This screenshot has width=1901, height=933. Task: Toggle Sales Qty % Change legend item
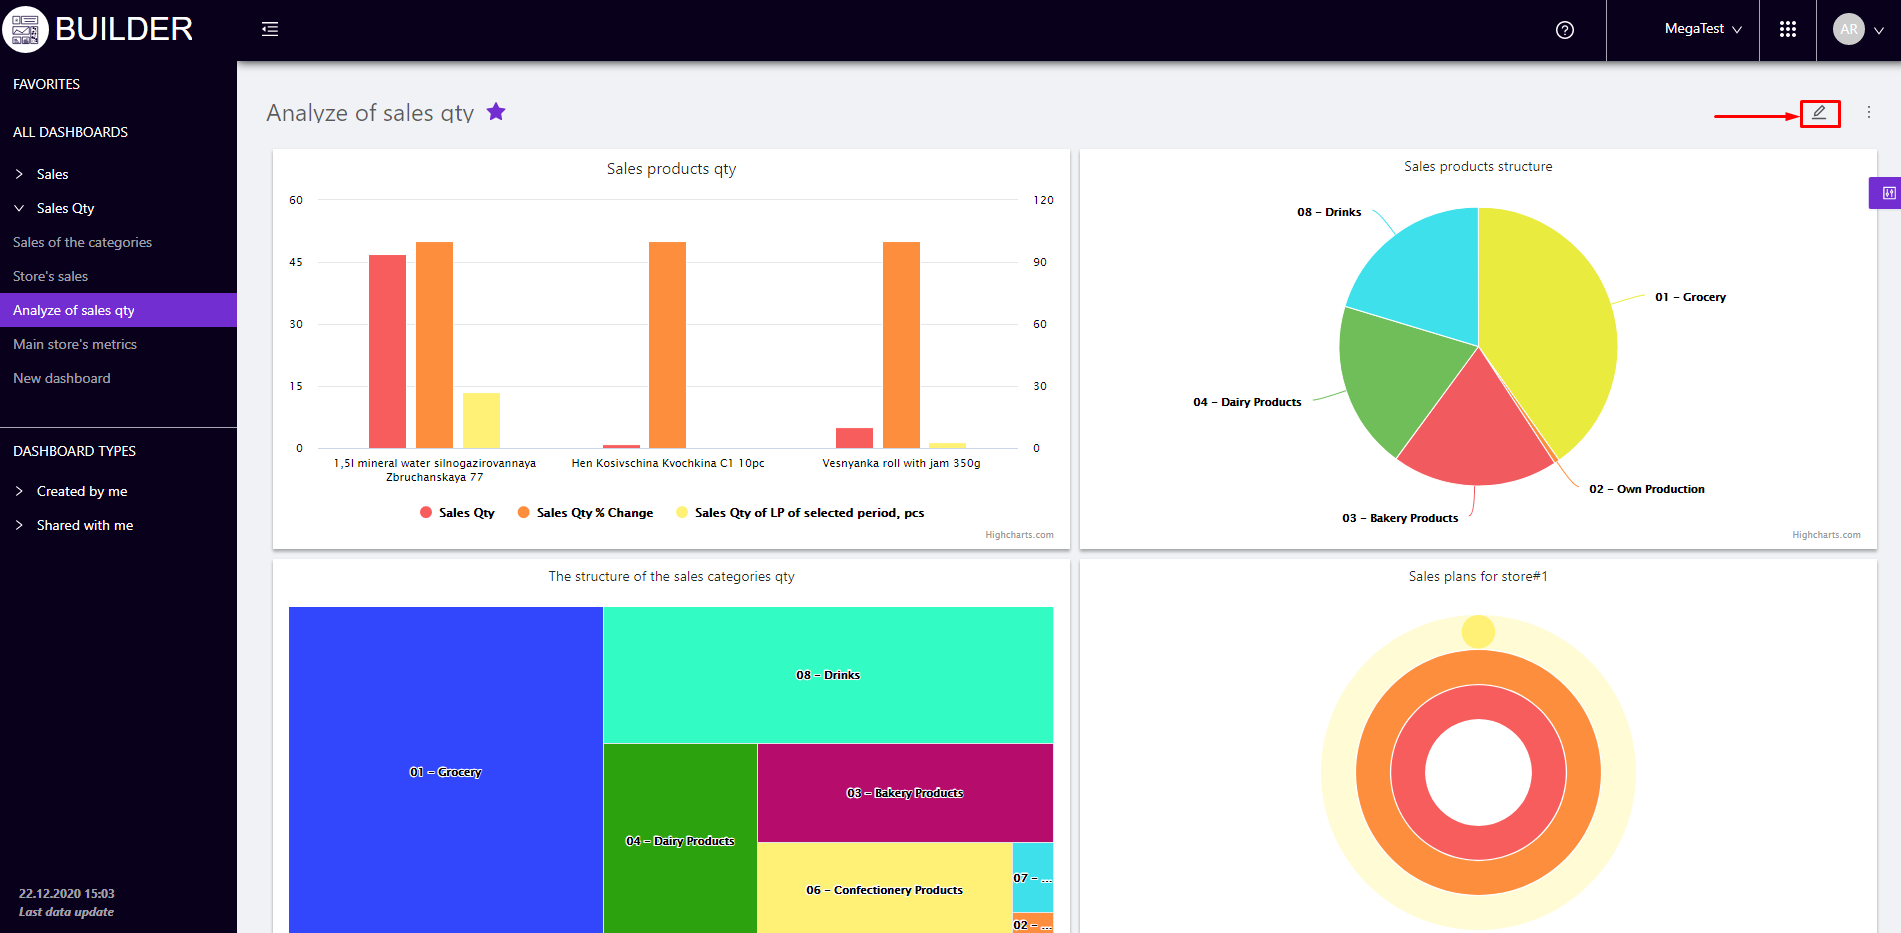[585, 513]
